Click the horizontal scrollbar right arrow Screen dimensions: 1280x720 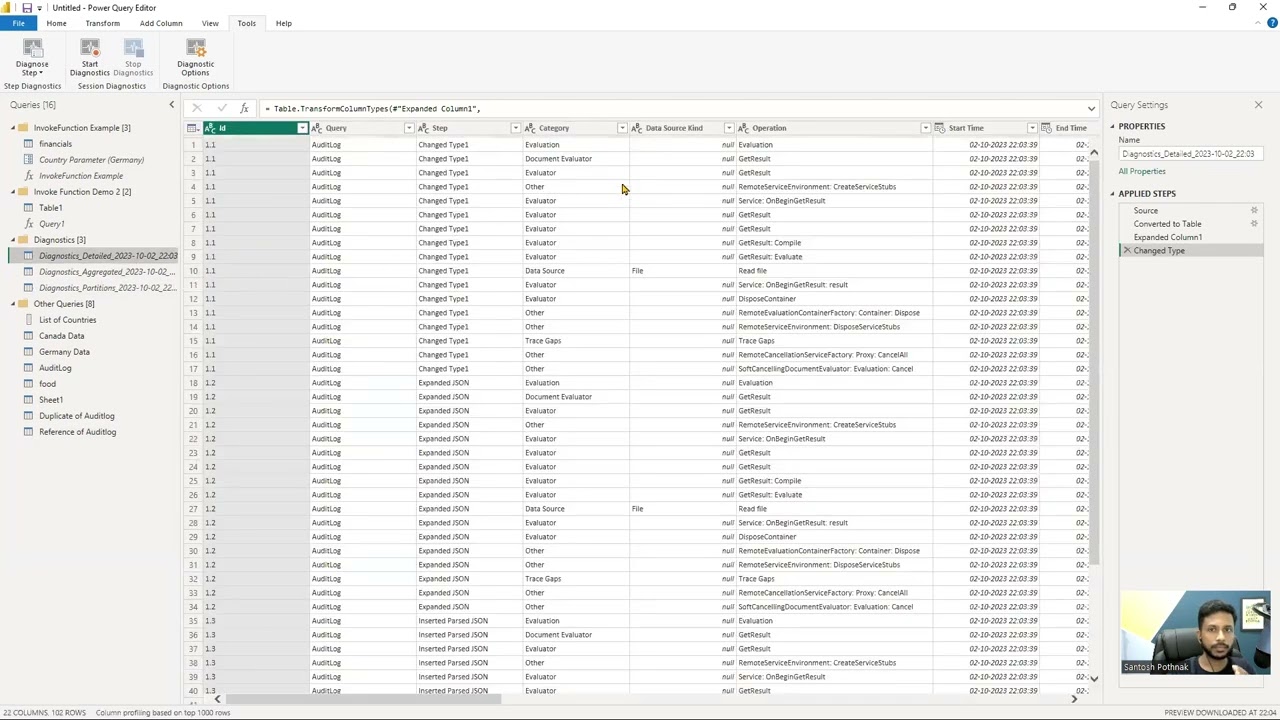[x=1074, y=699]
